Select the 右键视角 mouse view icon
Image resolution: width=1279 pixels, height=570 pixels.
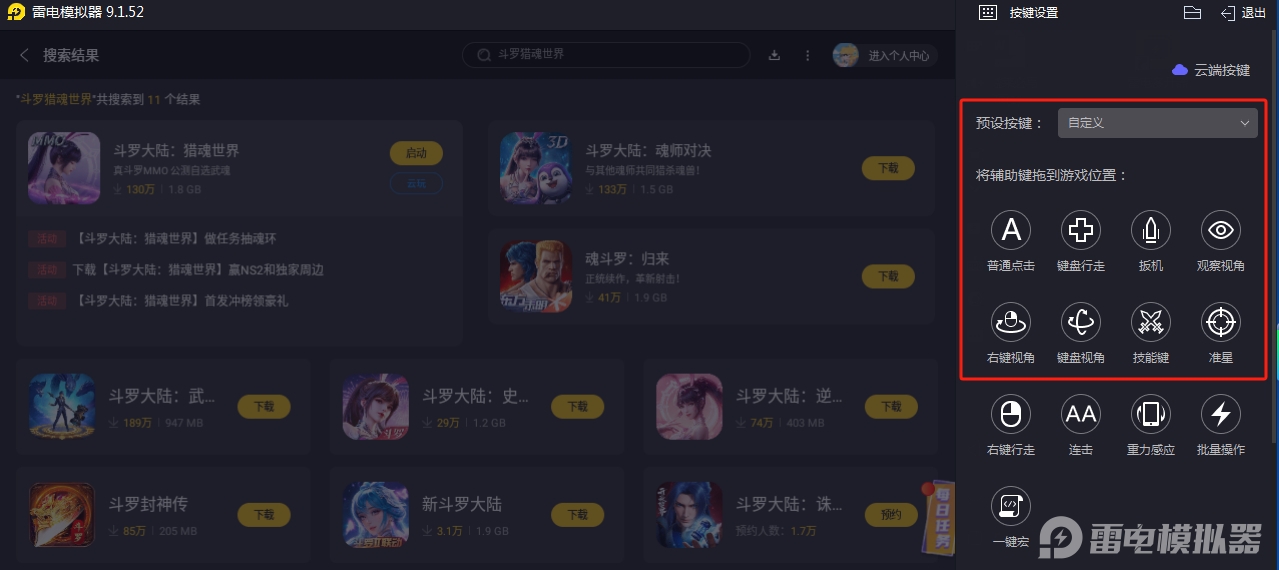1011,322
